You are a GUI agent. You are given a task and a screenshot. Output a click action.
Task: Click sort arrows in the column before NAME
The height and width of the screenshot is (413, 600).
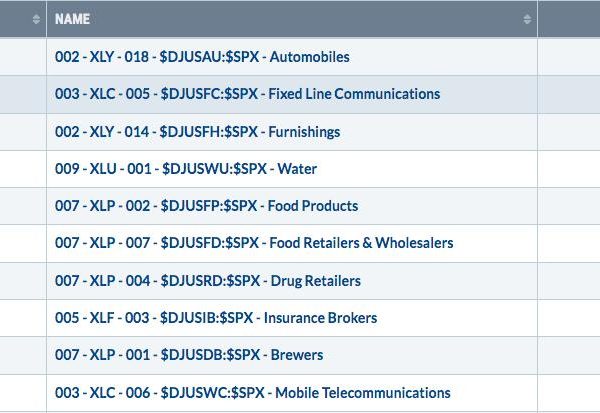36,19
